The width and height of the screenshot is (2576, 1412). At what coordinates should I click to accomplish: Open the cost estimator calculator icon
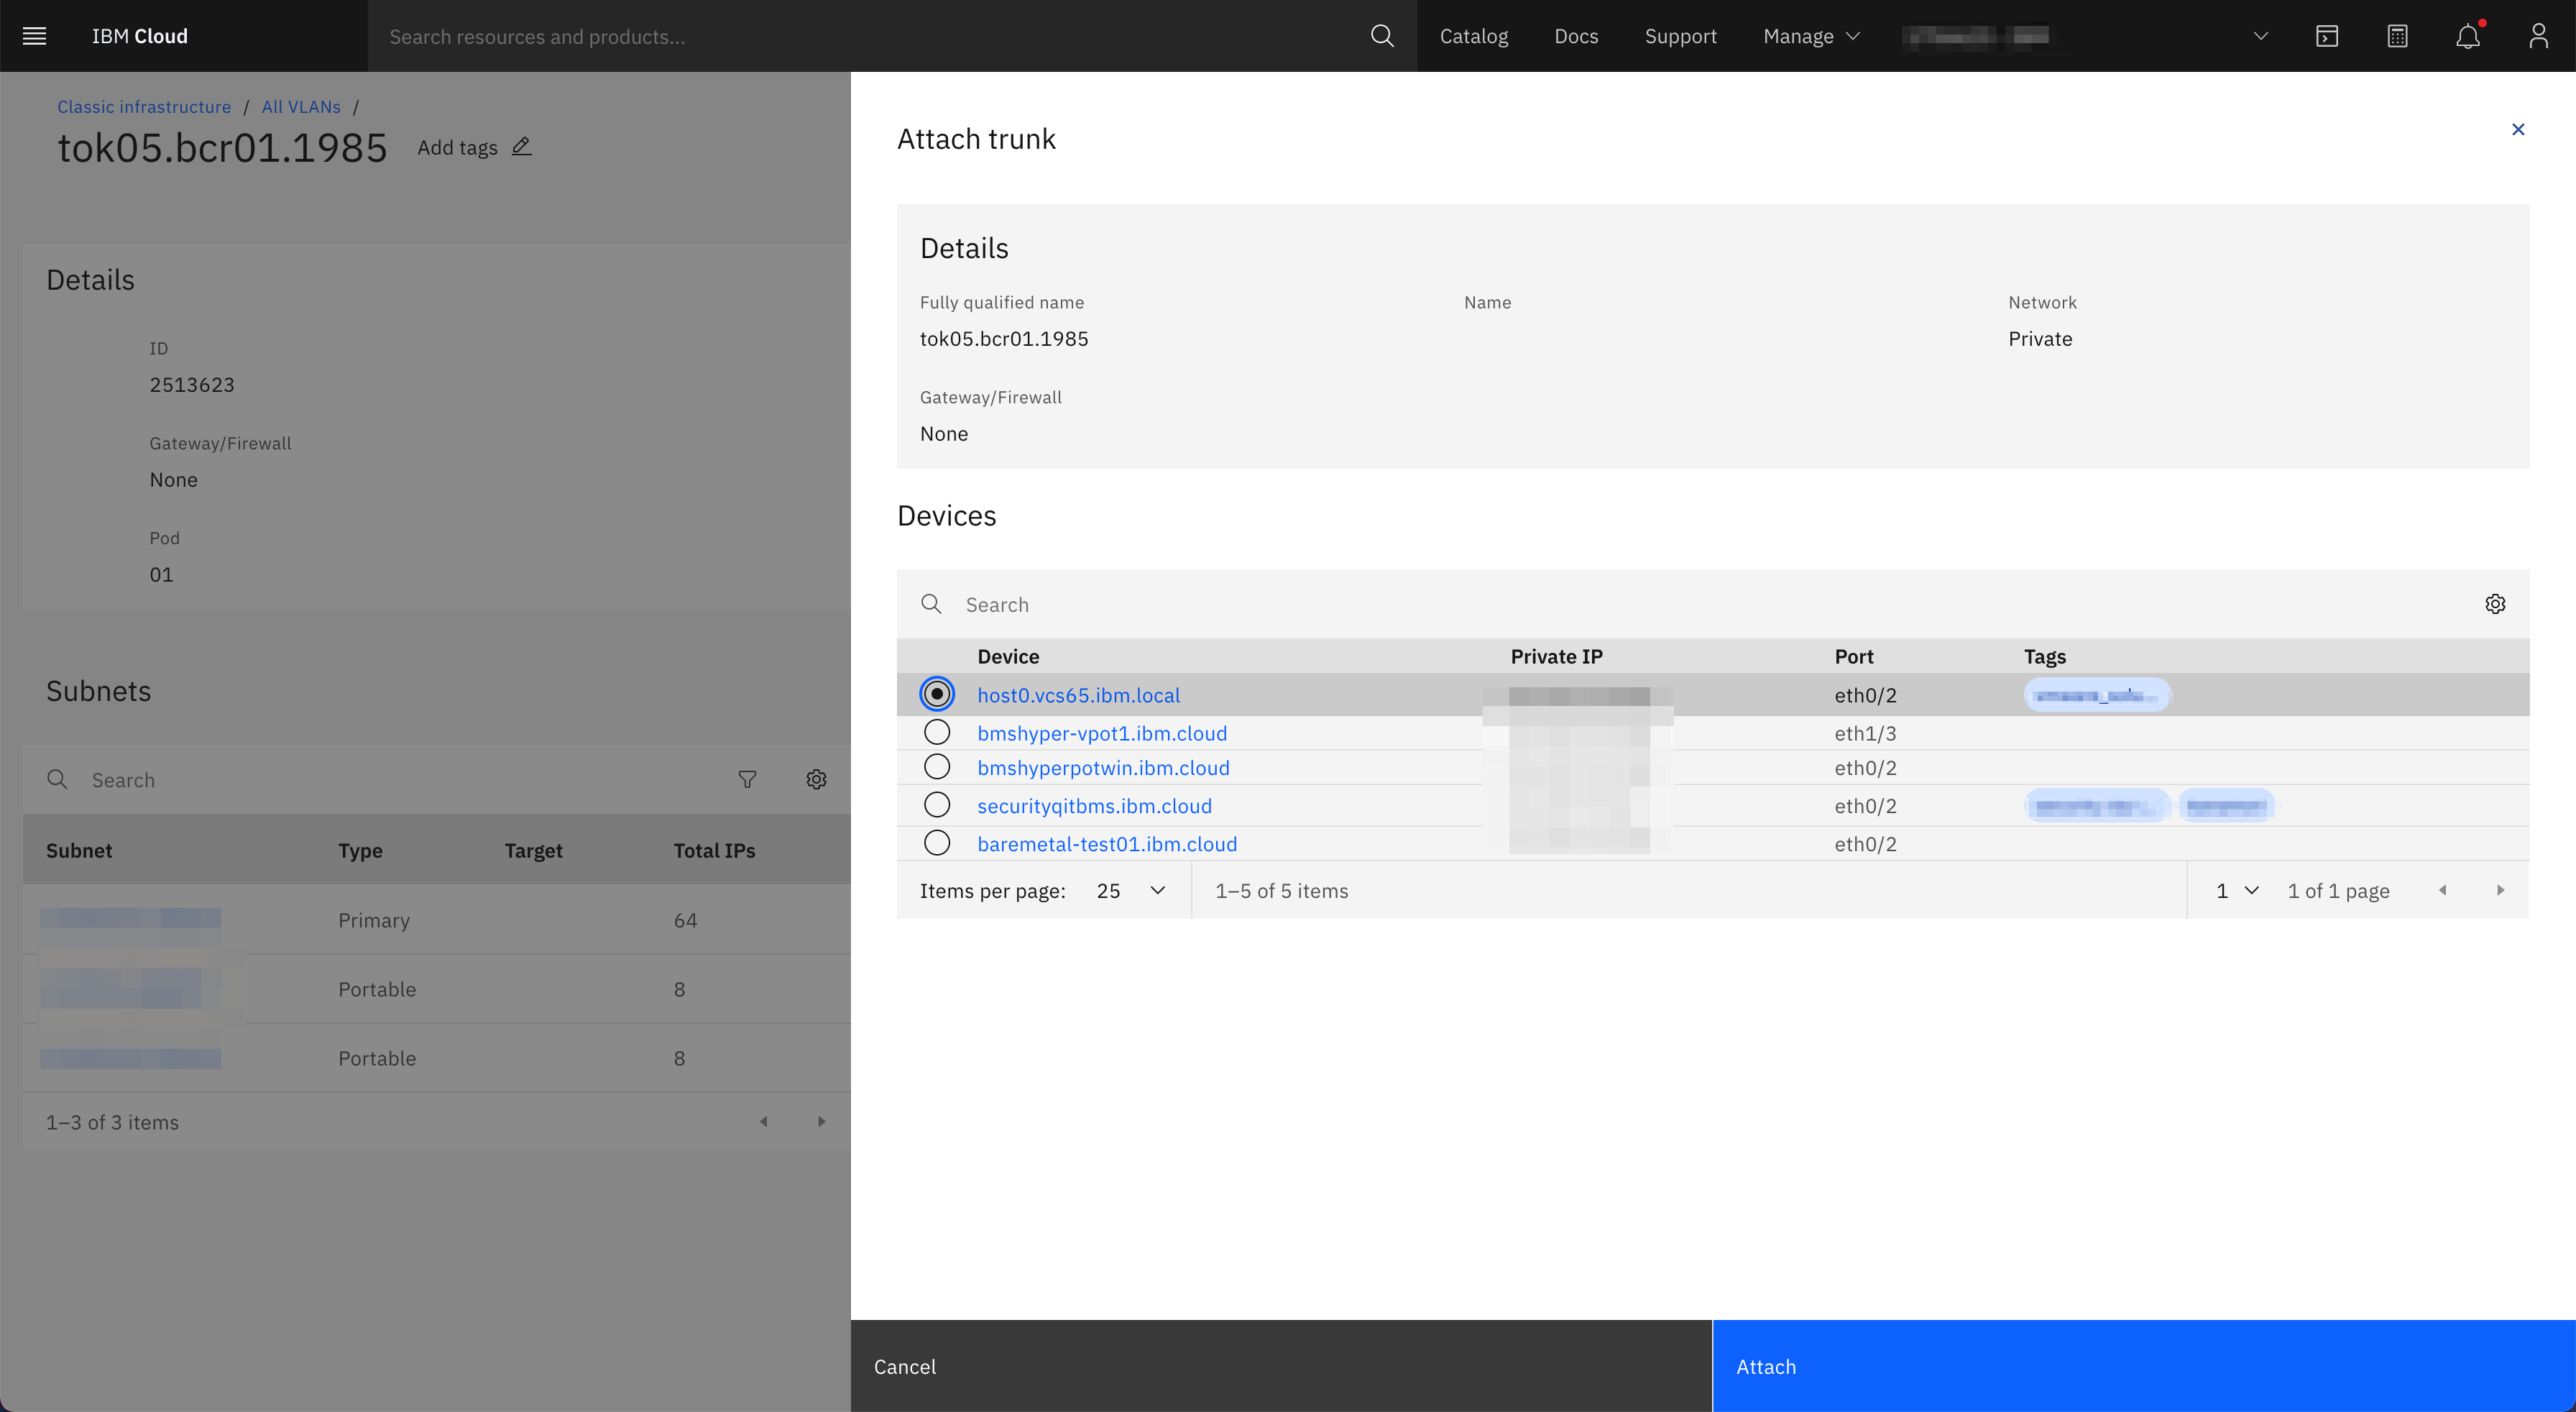click(2397, 36)
